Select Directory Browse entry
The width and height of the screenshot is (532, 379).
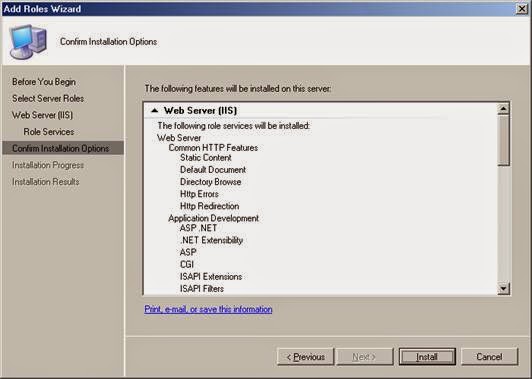(210, 182)
